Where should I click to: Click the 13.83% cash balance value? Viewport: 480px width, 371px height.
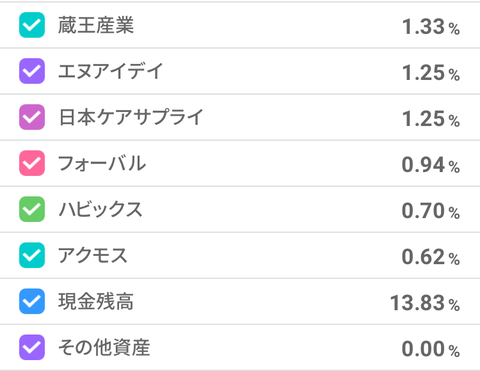(x=425, y=303)
